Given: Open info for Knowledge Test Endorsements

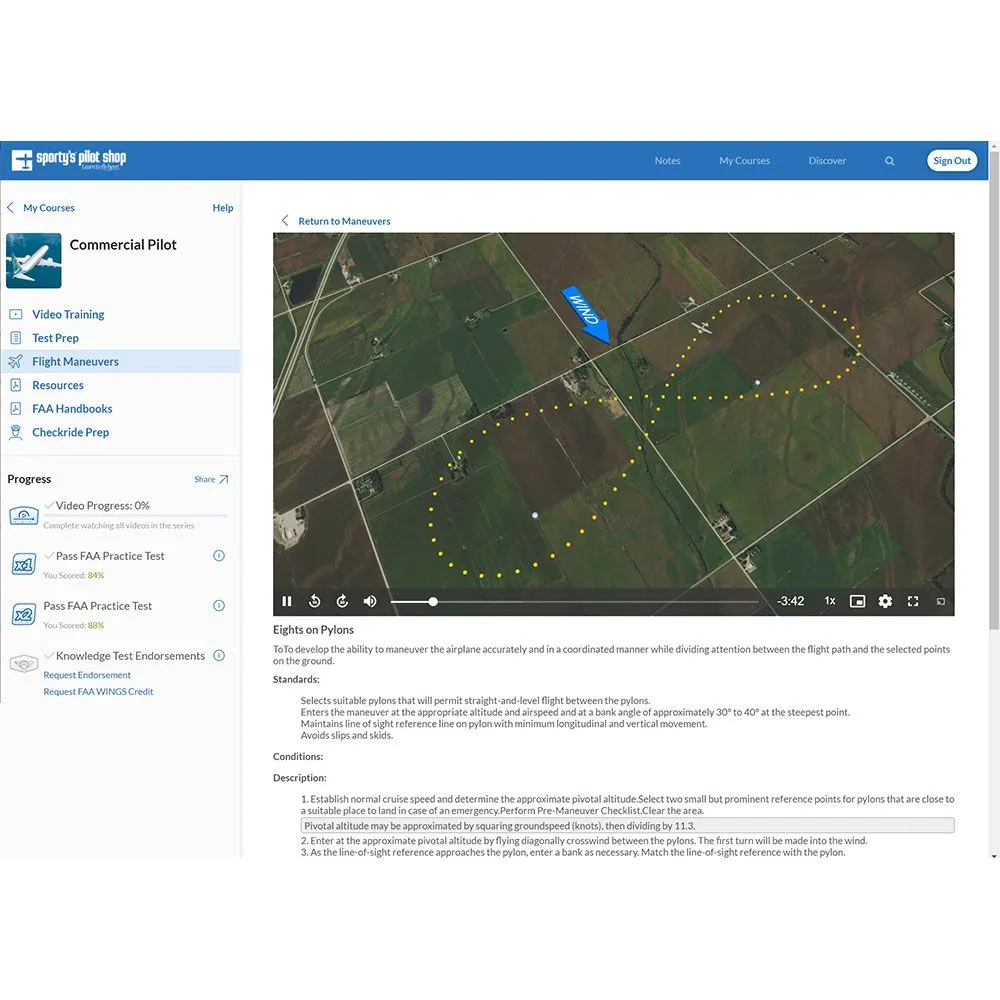Looking at the screenshot, I should (219, 655).
